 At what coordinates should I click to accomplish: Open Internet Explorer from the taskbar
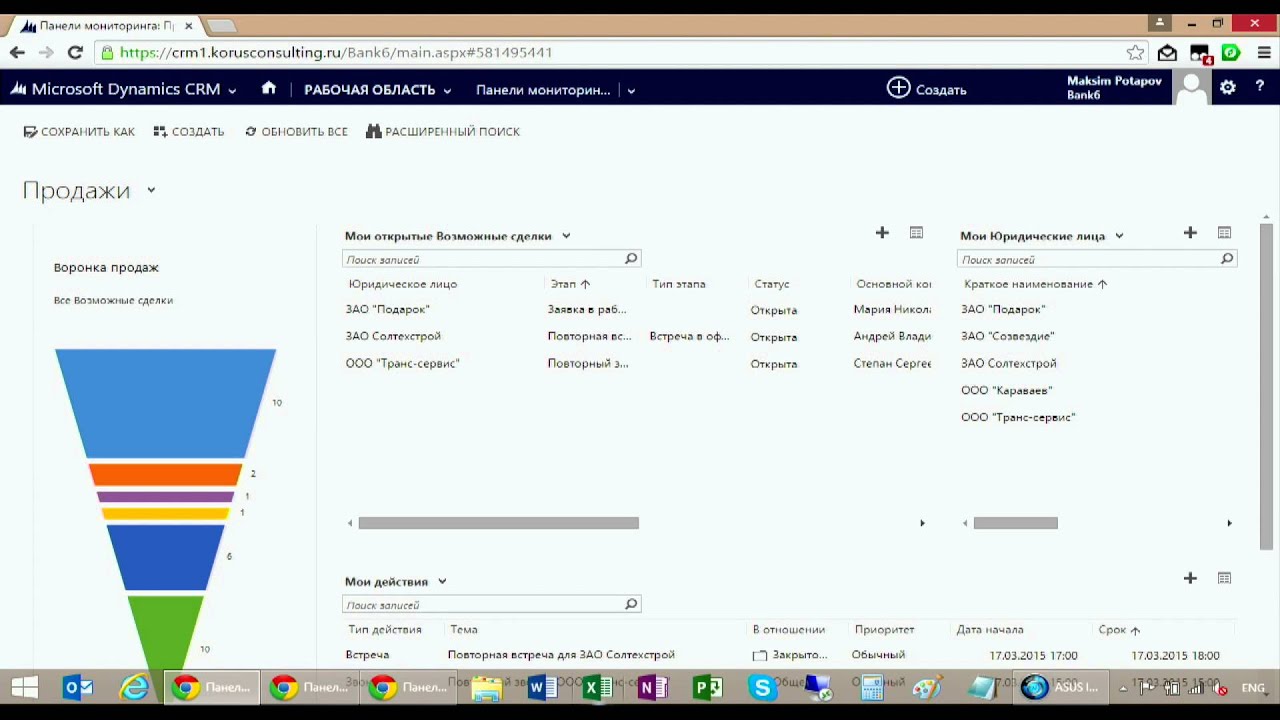[134, 688]
